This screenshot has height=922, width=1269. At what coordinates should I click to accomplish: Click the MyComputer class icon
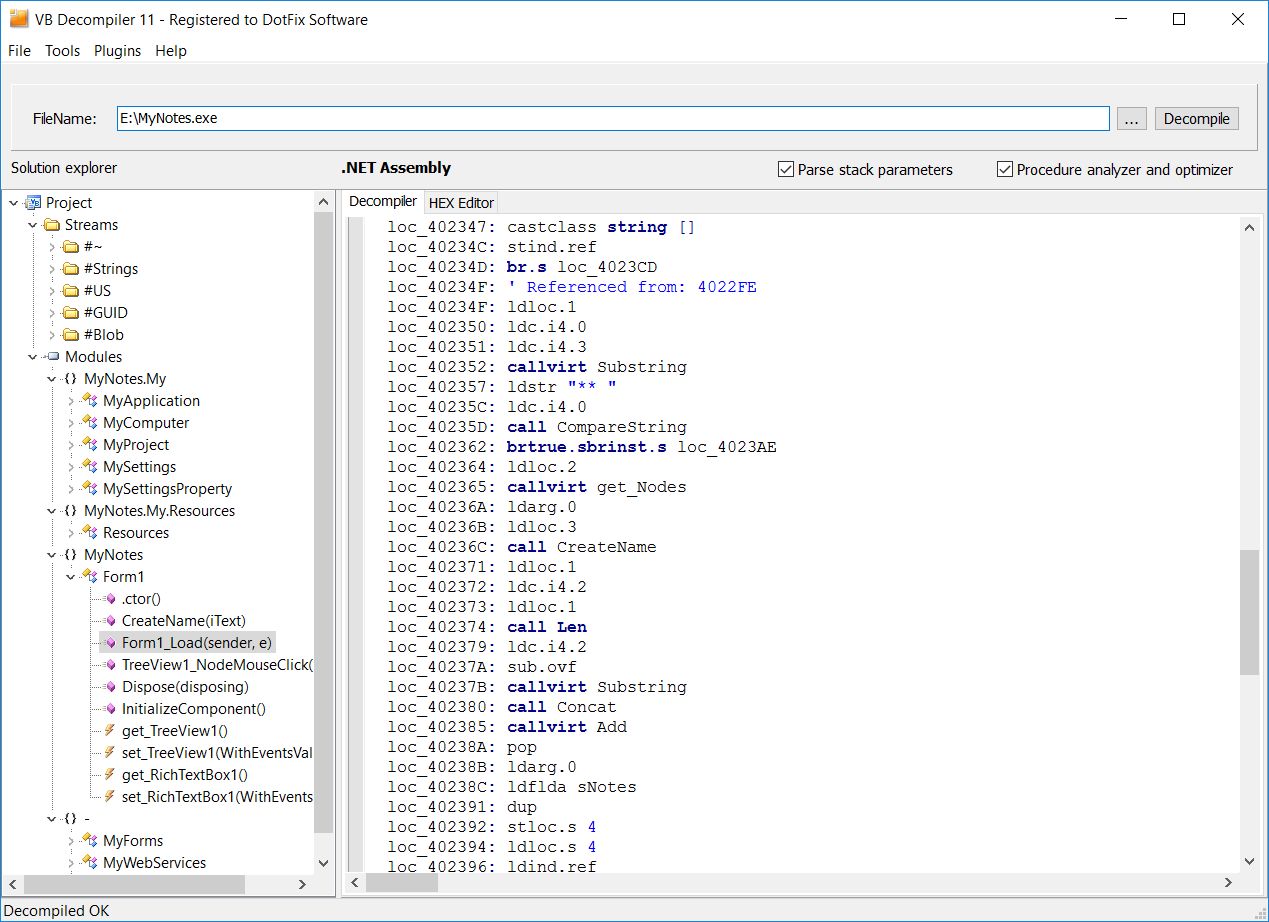coord(90,423)
